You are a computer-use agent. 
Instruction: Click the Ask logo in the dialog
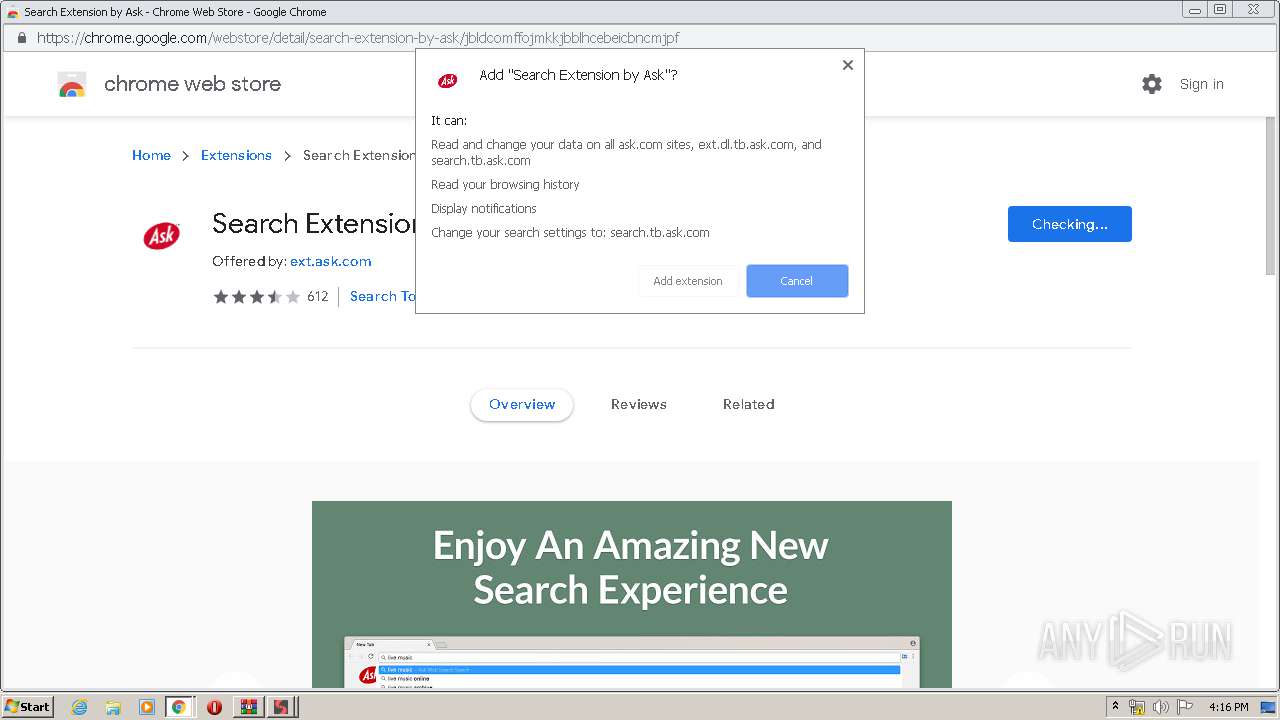[x=448, y=80]
